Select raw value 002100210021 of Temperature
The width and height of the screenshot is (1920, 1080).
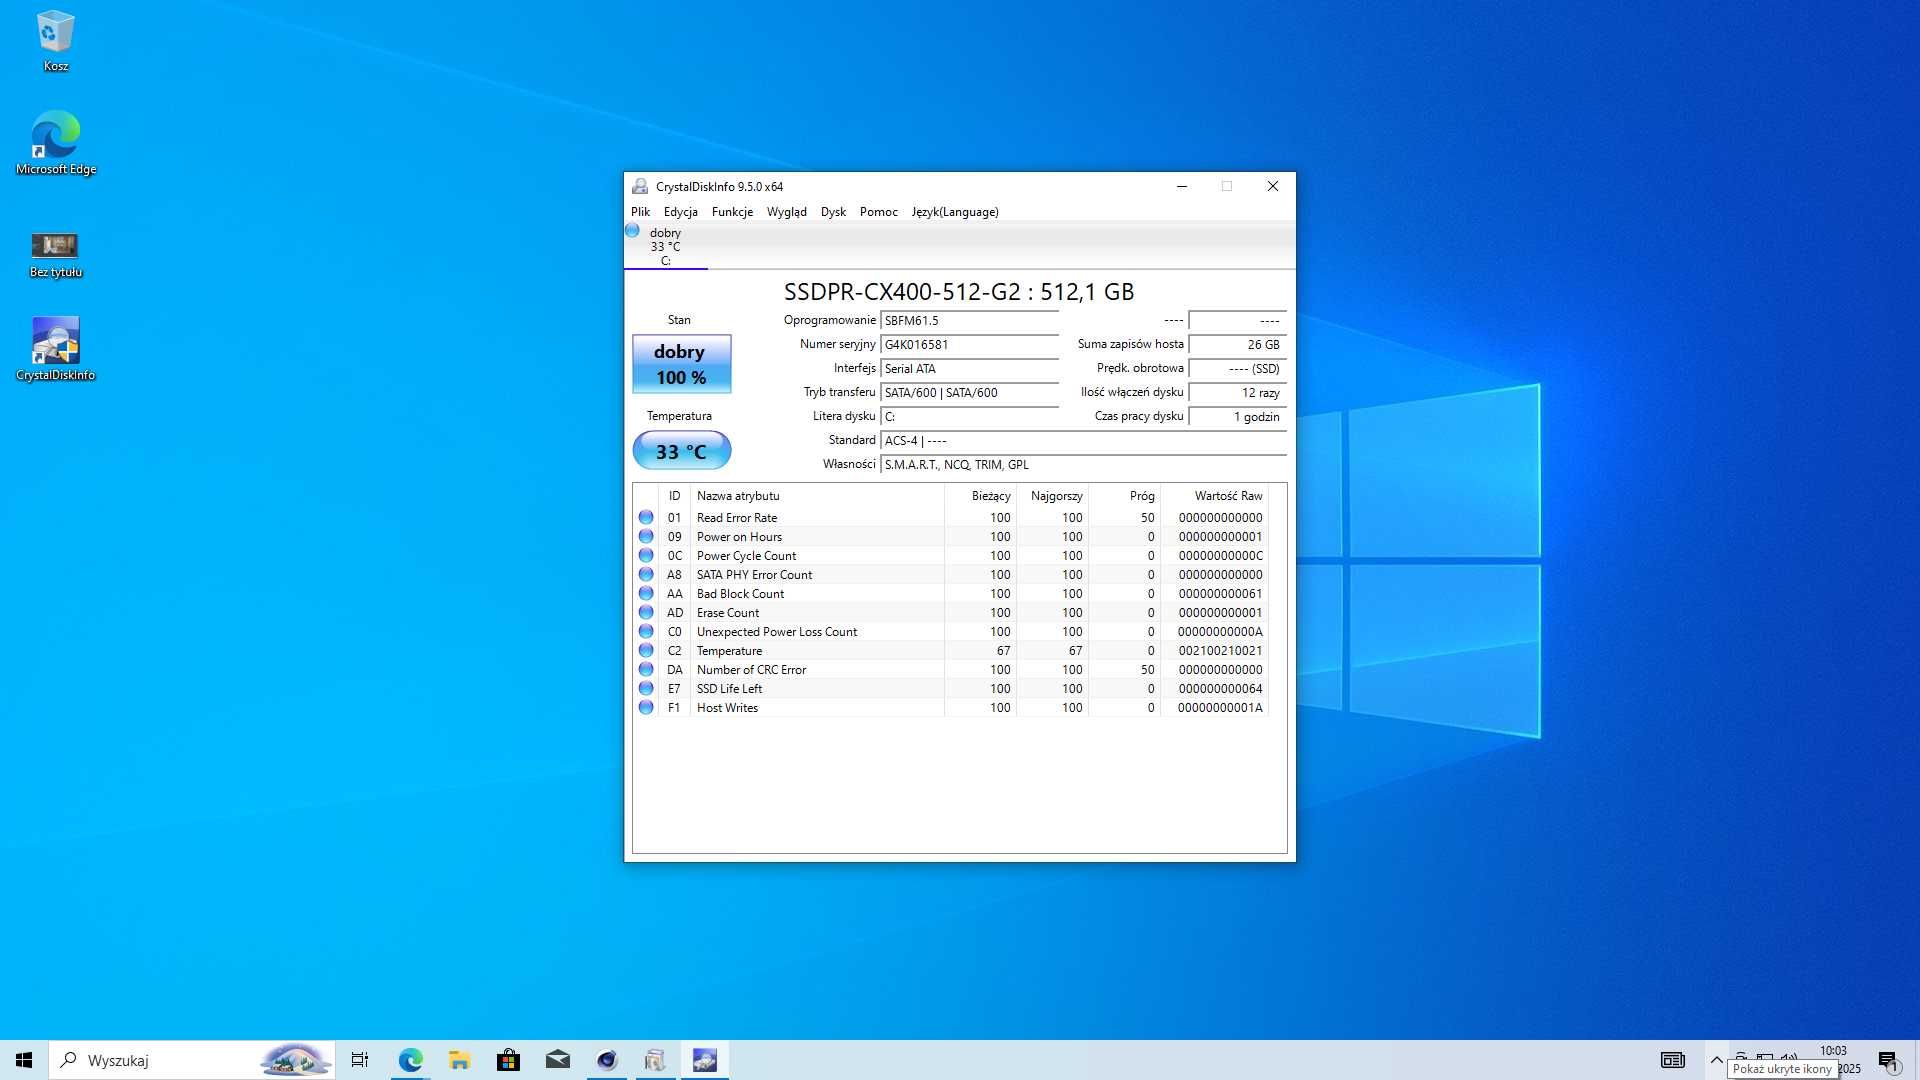(1220, 651)
